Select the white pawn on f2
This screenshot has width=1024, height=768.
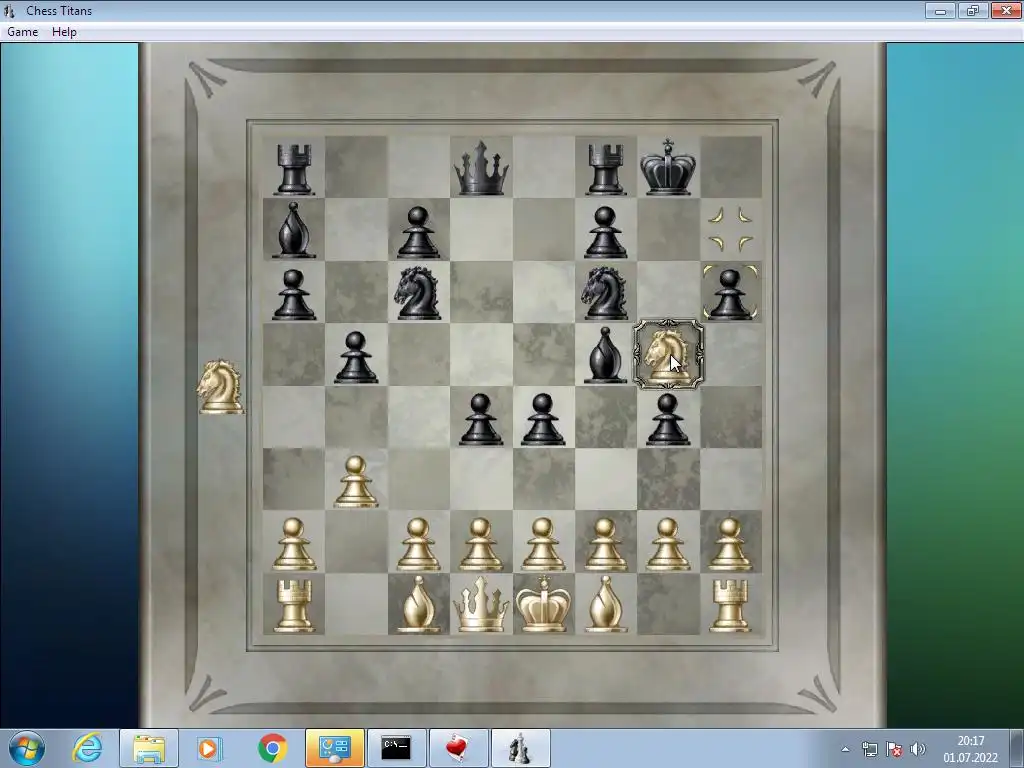pos(605,544)
